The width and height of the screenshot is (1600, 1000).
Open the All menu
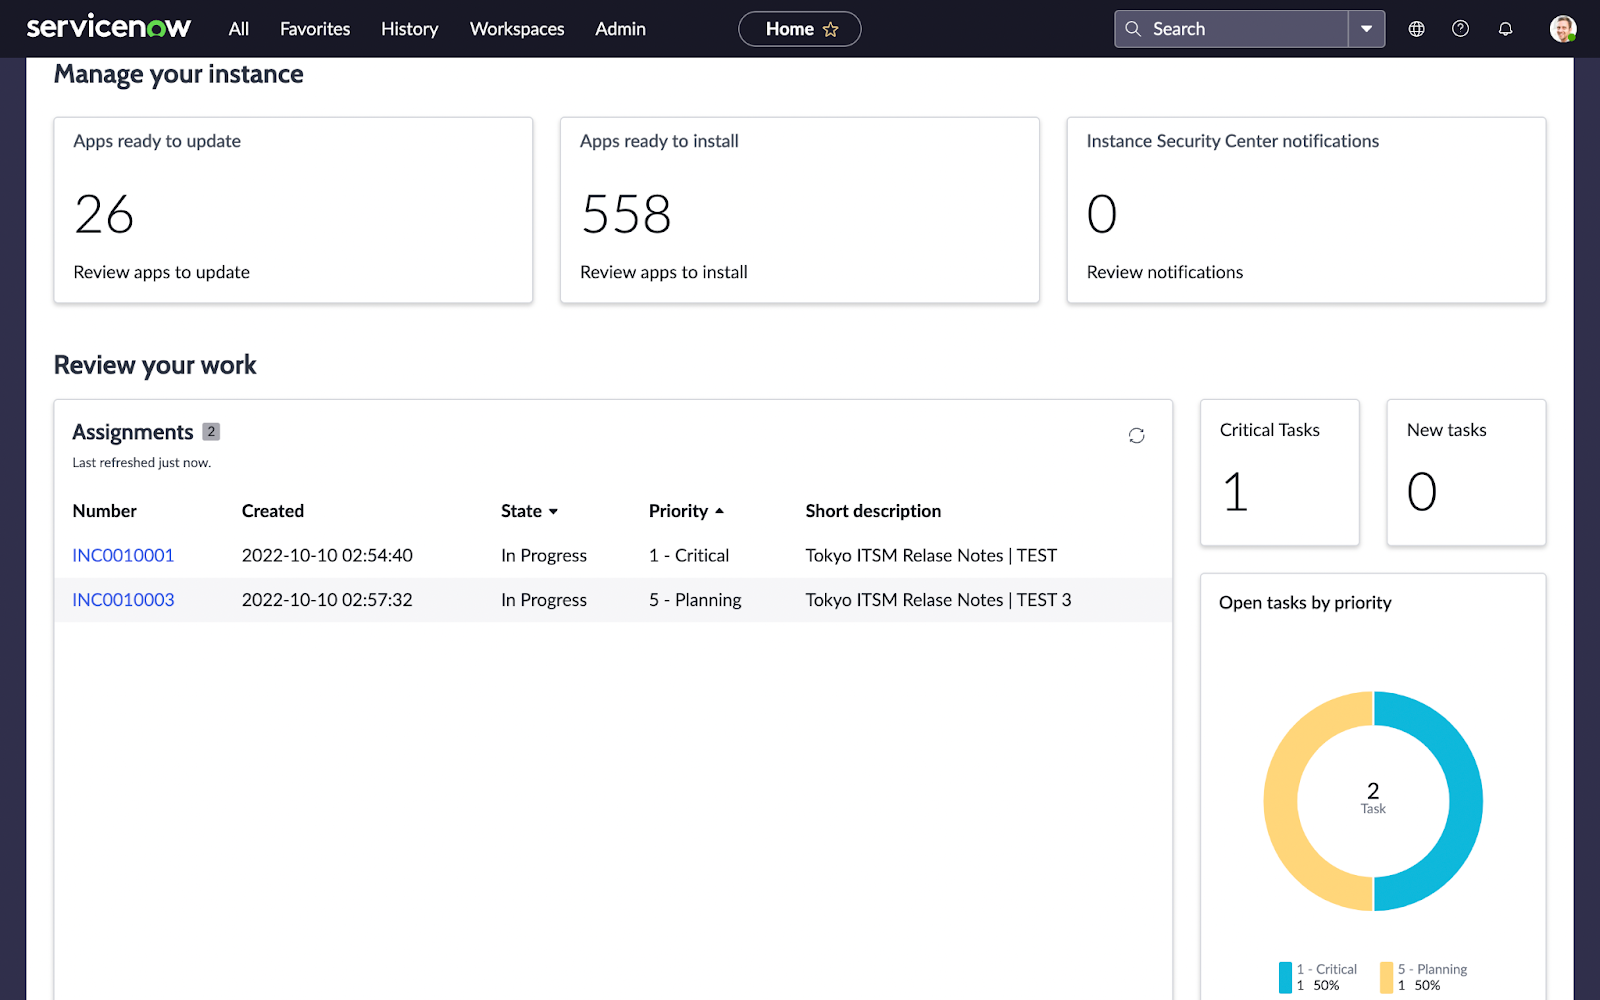coord(238,29)
